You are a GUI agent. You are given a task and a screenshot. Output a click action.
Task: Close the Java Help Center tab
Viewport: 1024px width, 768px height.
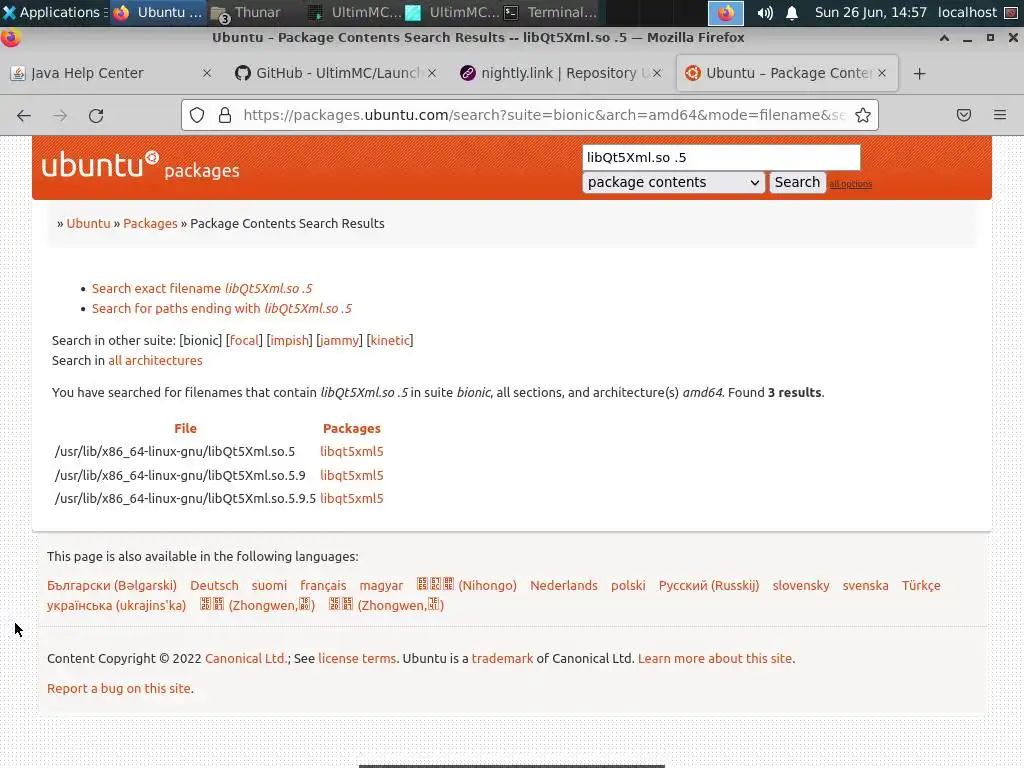pyautogui.click(x=206, y=73)
